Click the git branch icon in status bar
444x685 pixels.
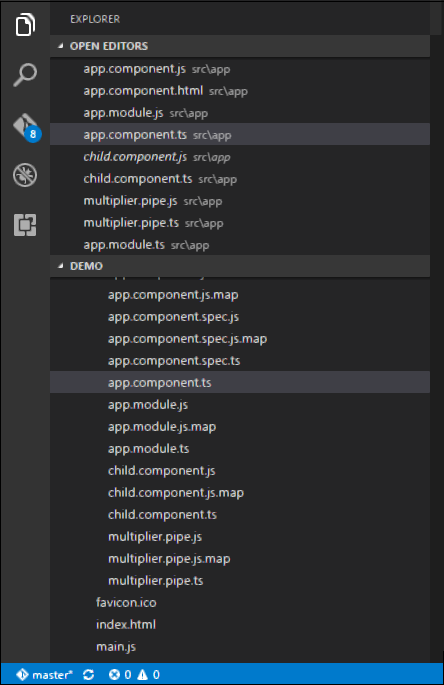[22, 675]
